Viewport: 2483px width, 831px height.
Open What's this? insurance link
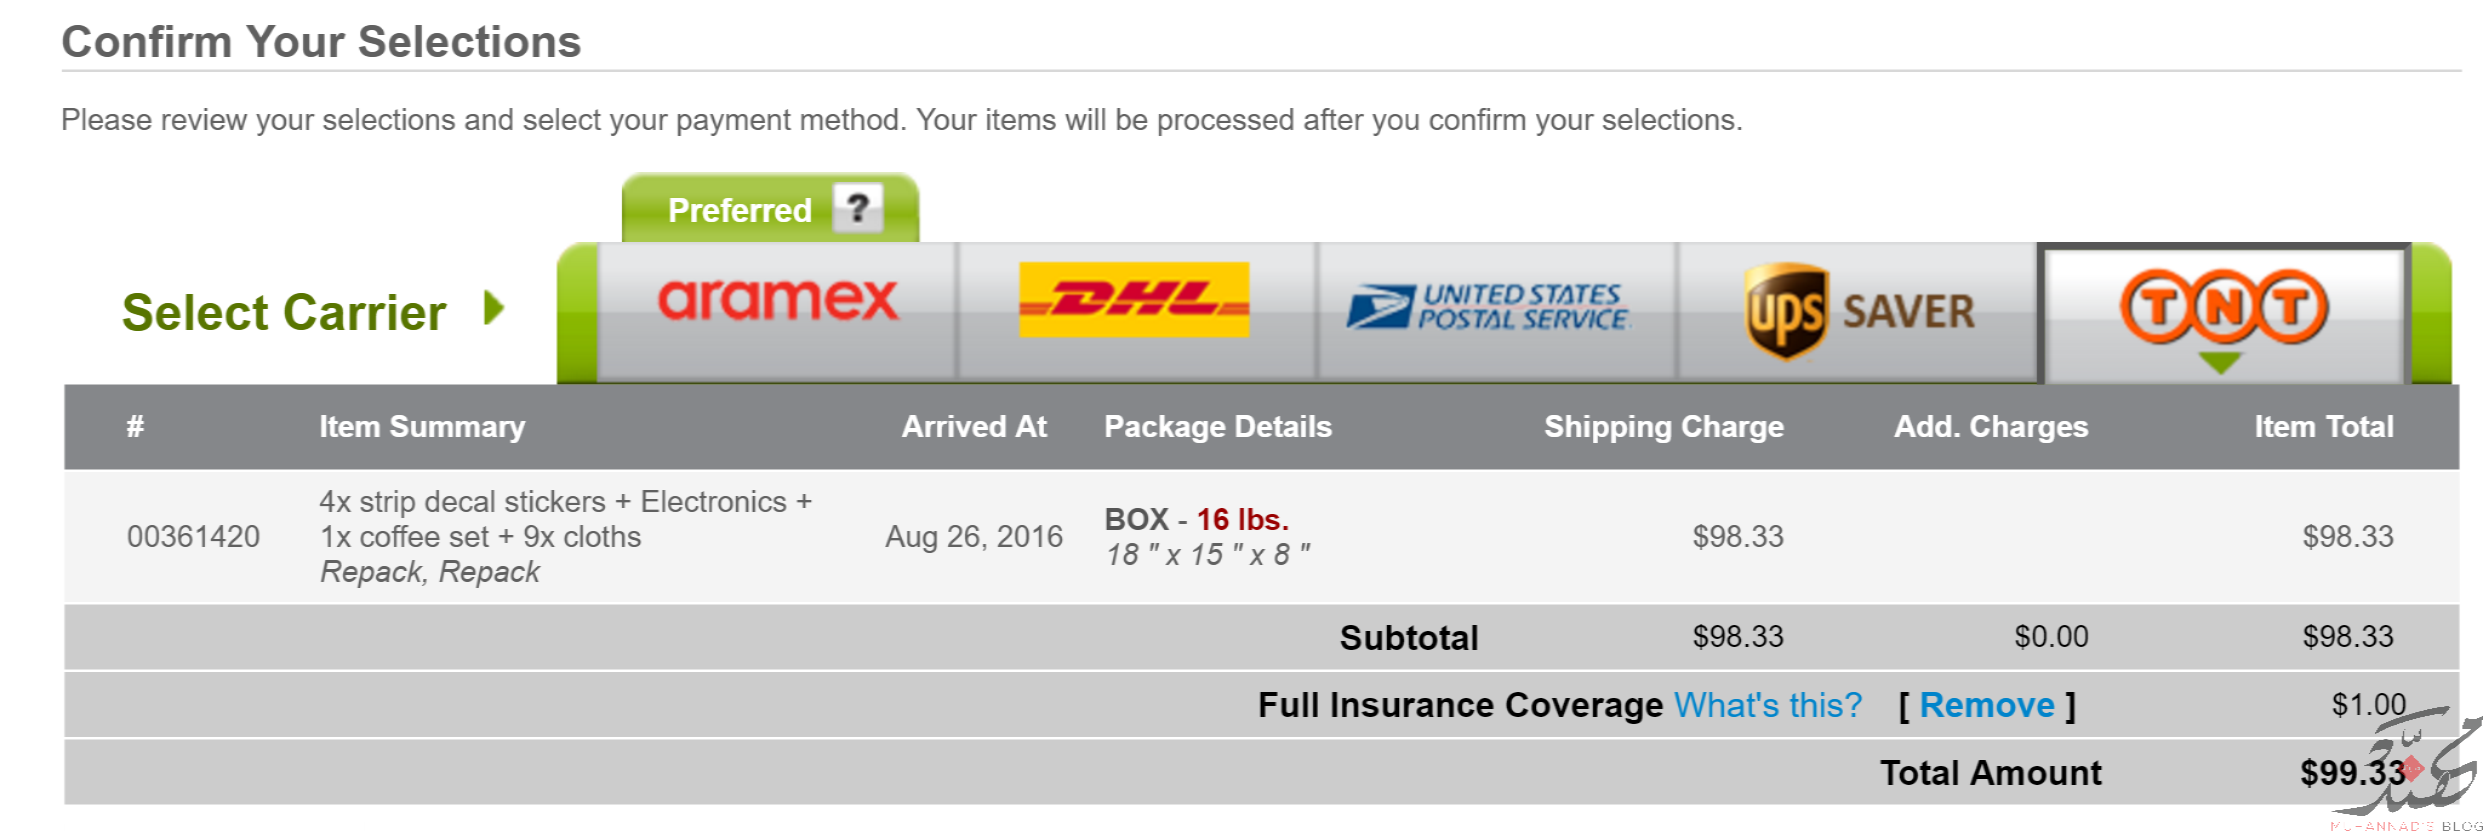[x=1768, y=705]
